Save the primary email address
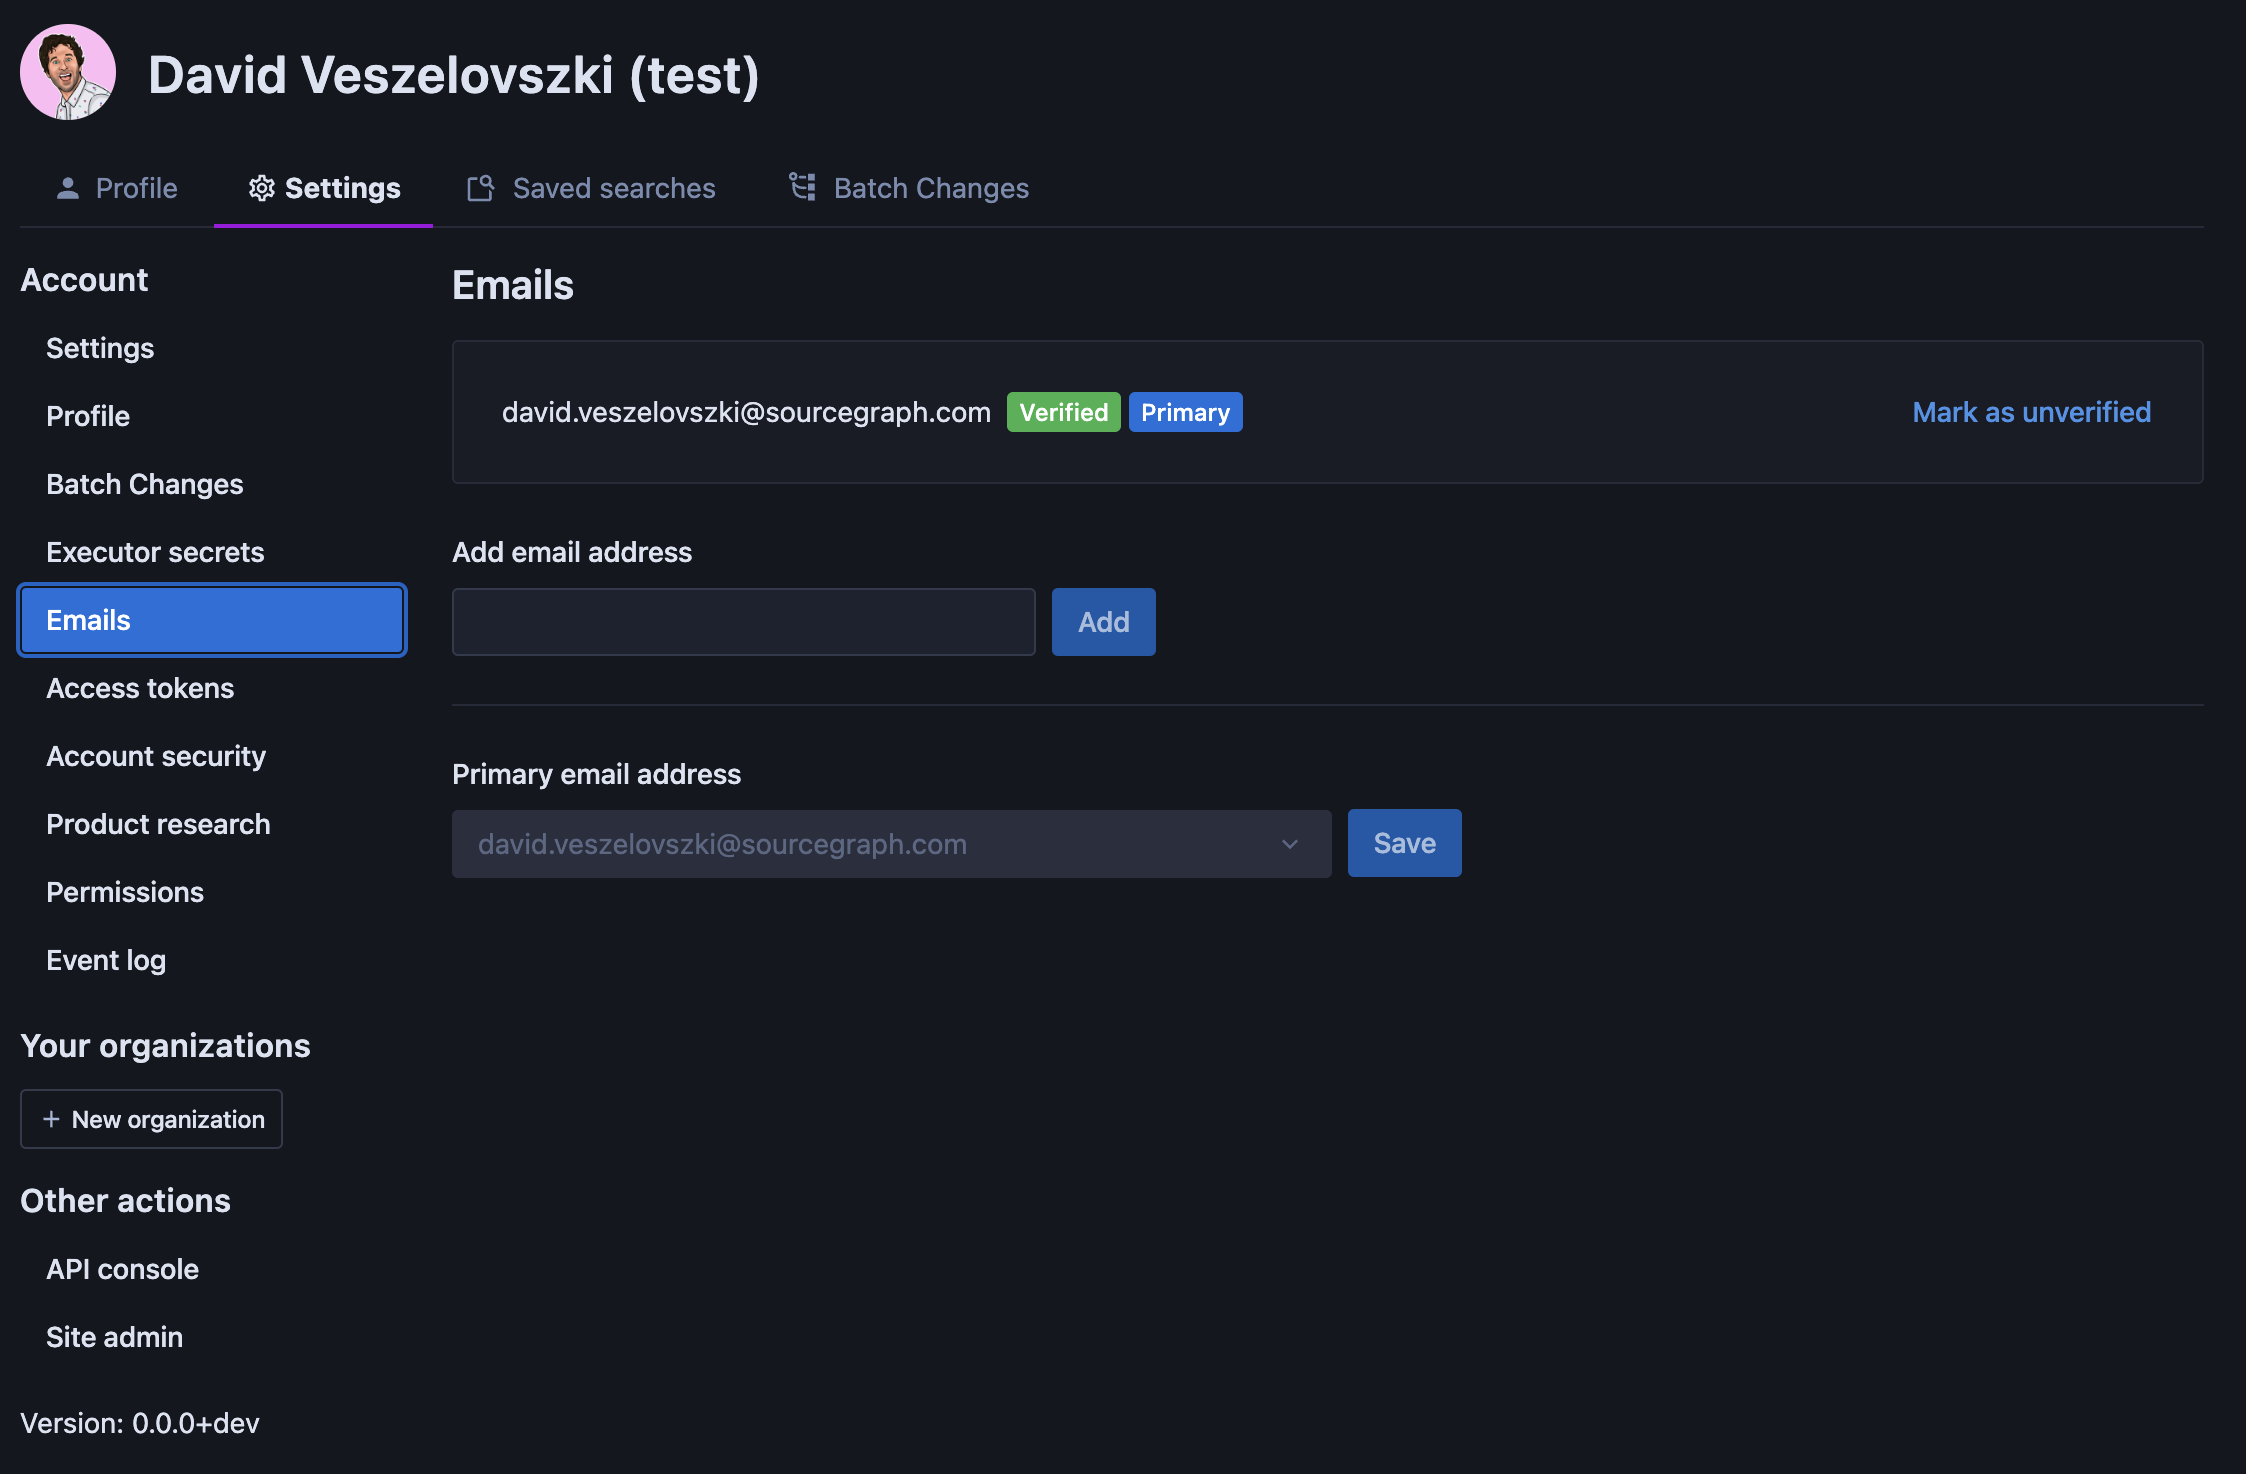 click(1404, 843)
